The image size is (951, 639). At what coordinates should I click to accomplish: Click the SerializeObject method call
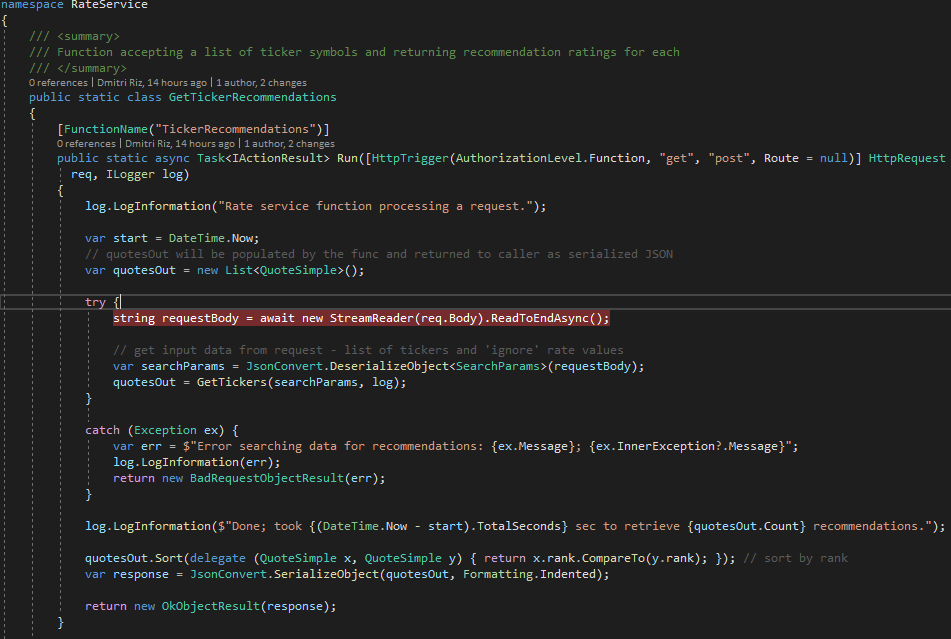[x=326, y=574]
